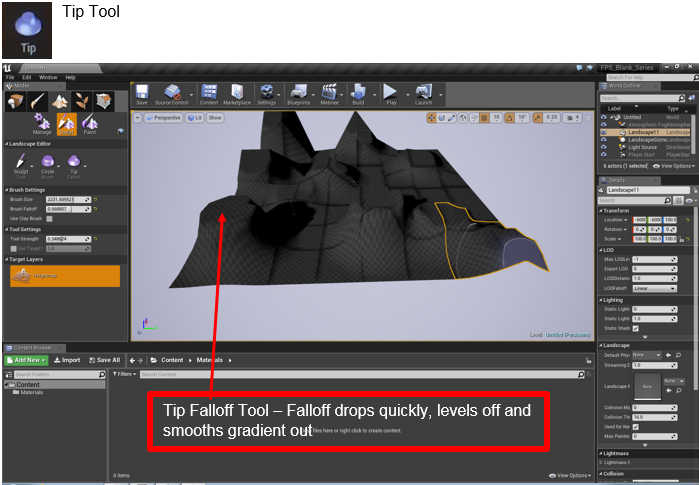
Task: Open the Settings toolbar icon
Action: (x=266, y=95)
